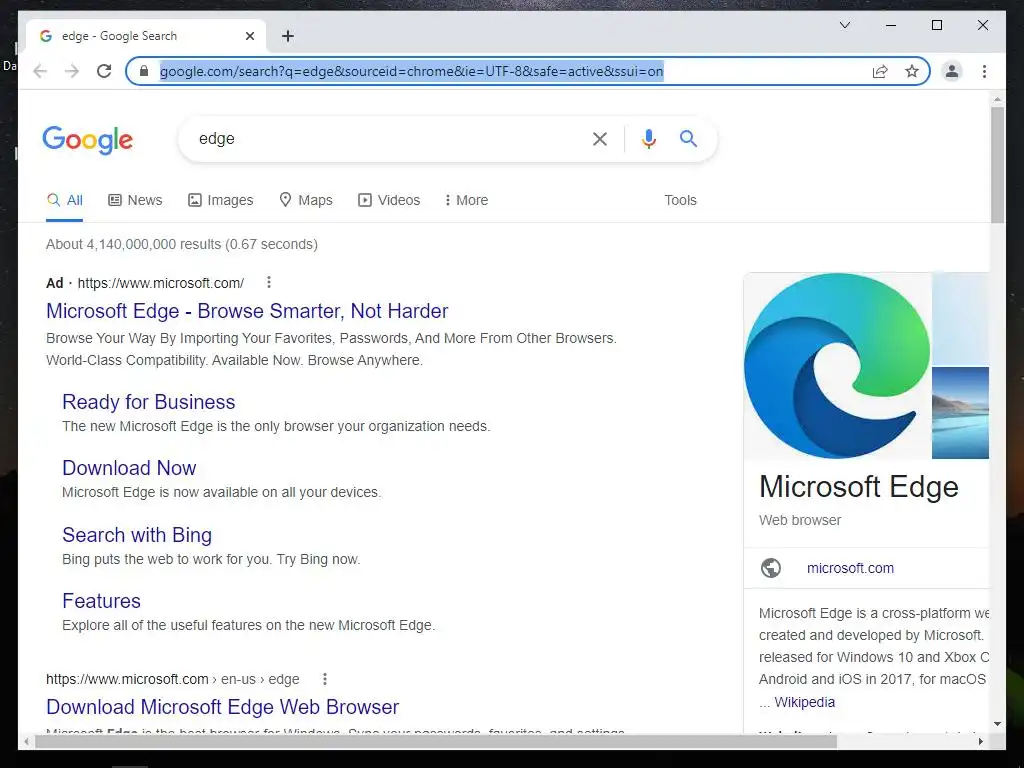Click the scroll right arrow

pos(981,741)
